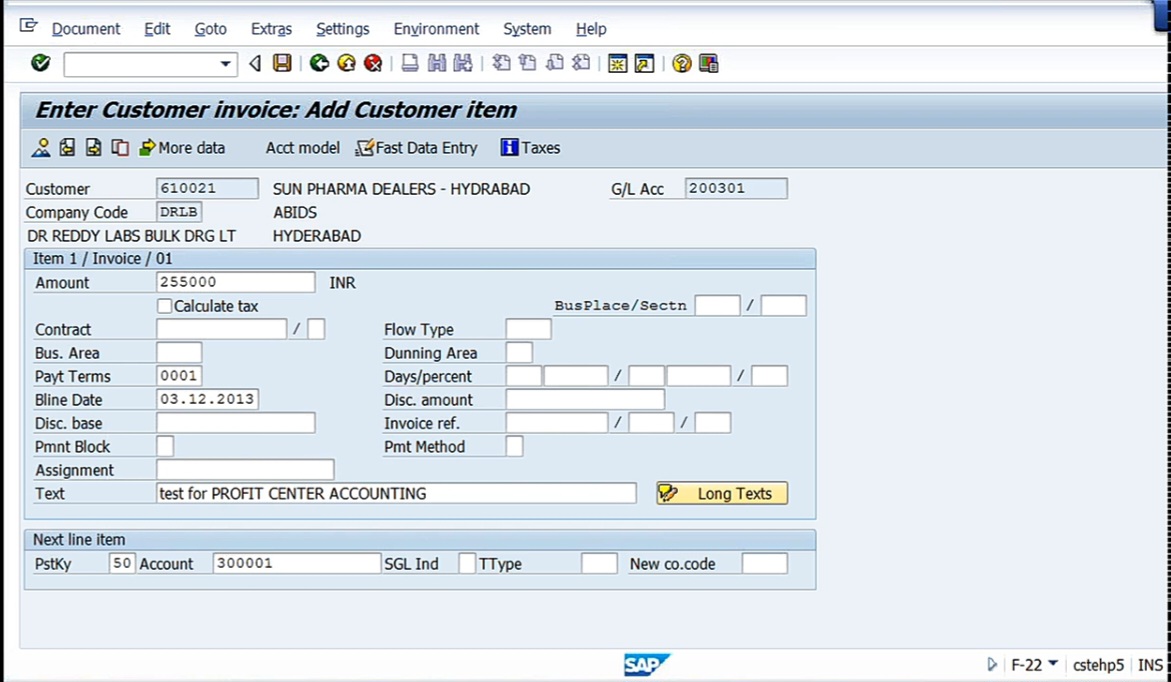The width and height of the screenshot is (1171, 682).
Task: Go to Next Page icon
Action: pos(554,63)
